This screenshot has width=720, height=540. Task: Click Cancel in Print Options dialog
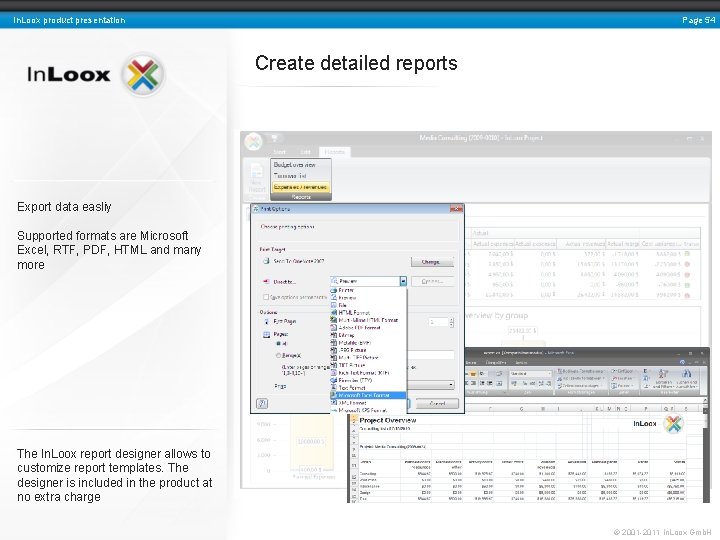(x=437, y=404)
